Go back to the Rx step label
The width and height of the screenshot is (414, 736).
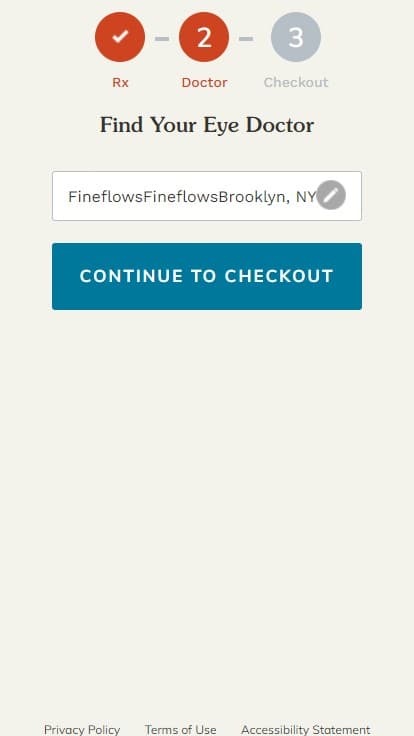[120, 83]
